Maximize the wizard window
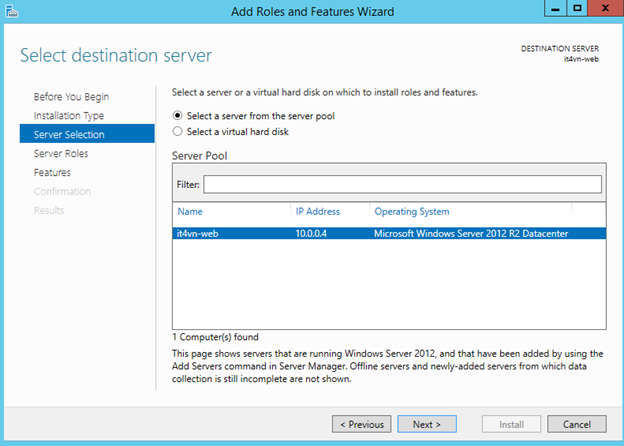Screen dimensions: 624x446 [577, 9]
